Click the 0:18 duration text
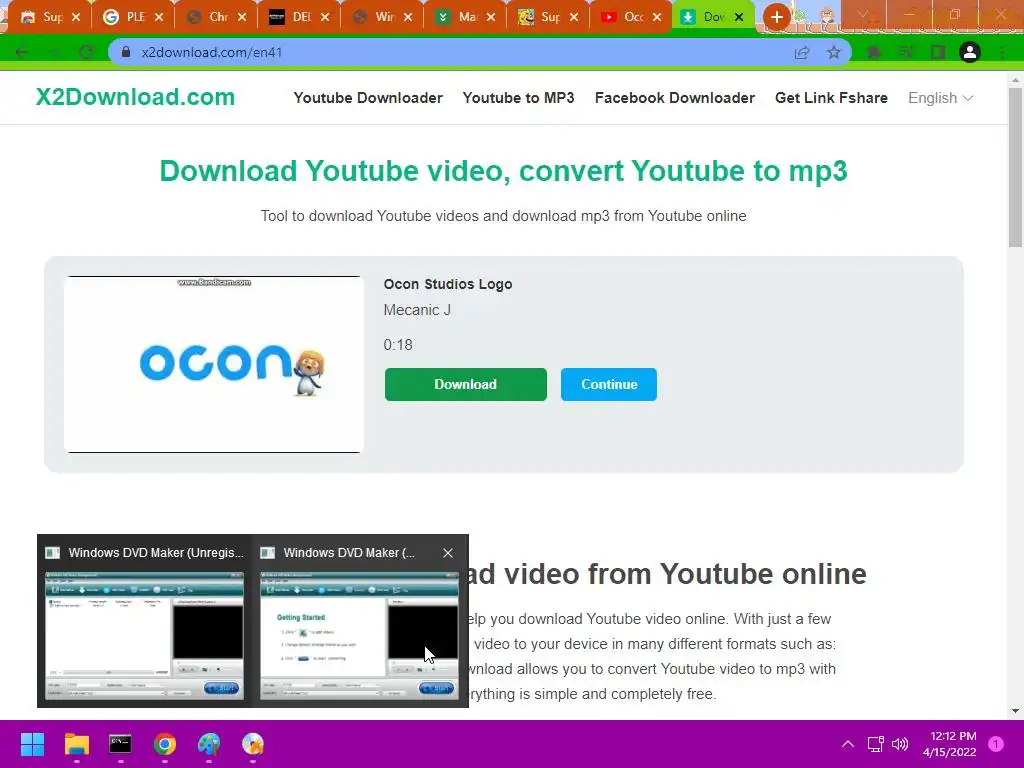 click(398, 345)
